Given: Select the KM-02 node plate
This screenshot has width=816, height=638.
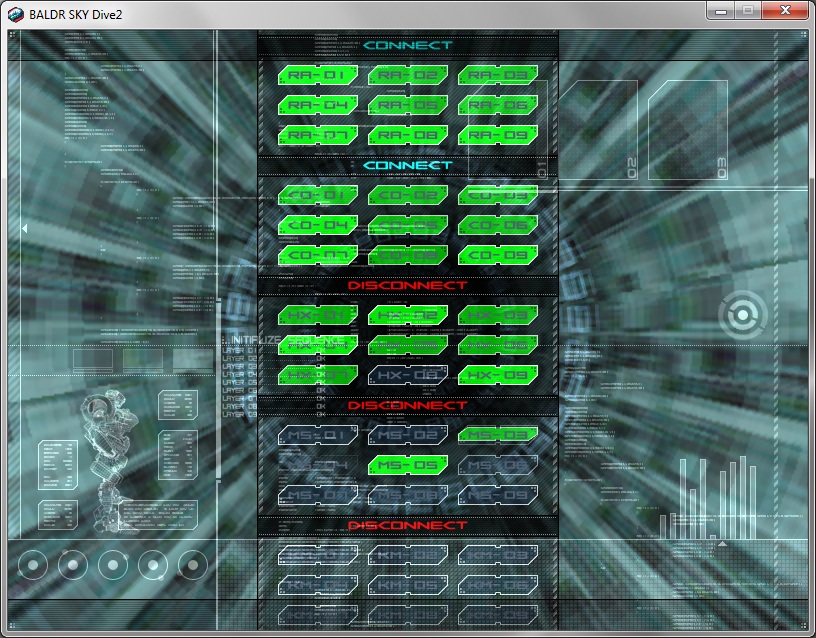Looking at the screenshot, I should 408,555.
